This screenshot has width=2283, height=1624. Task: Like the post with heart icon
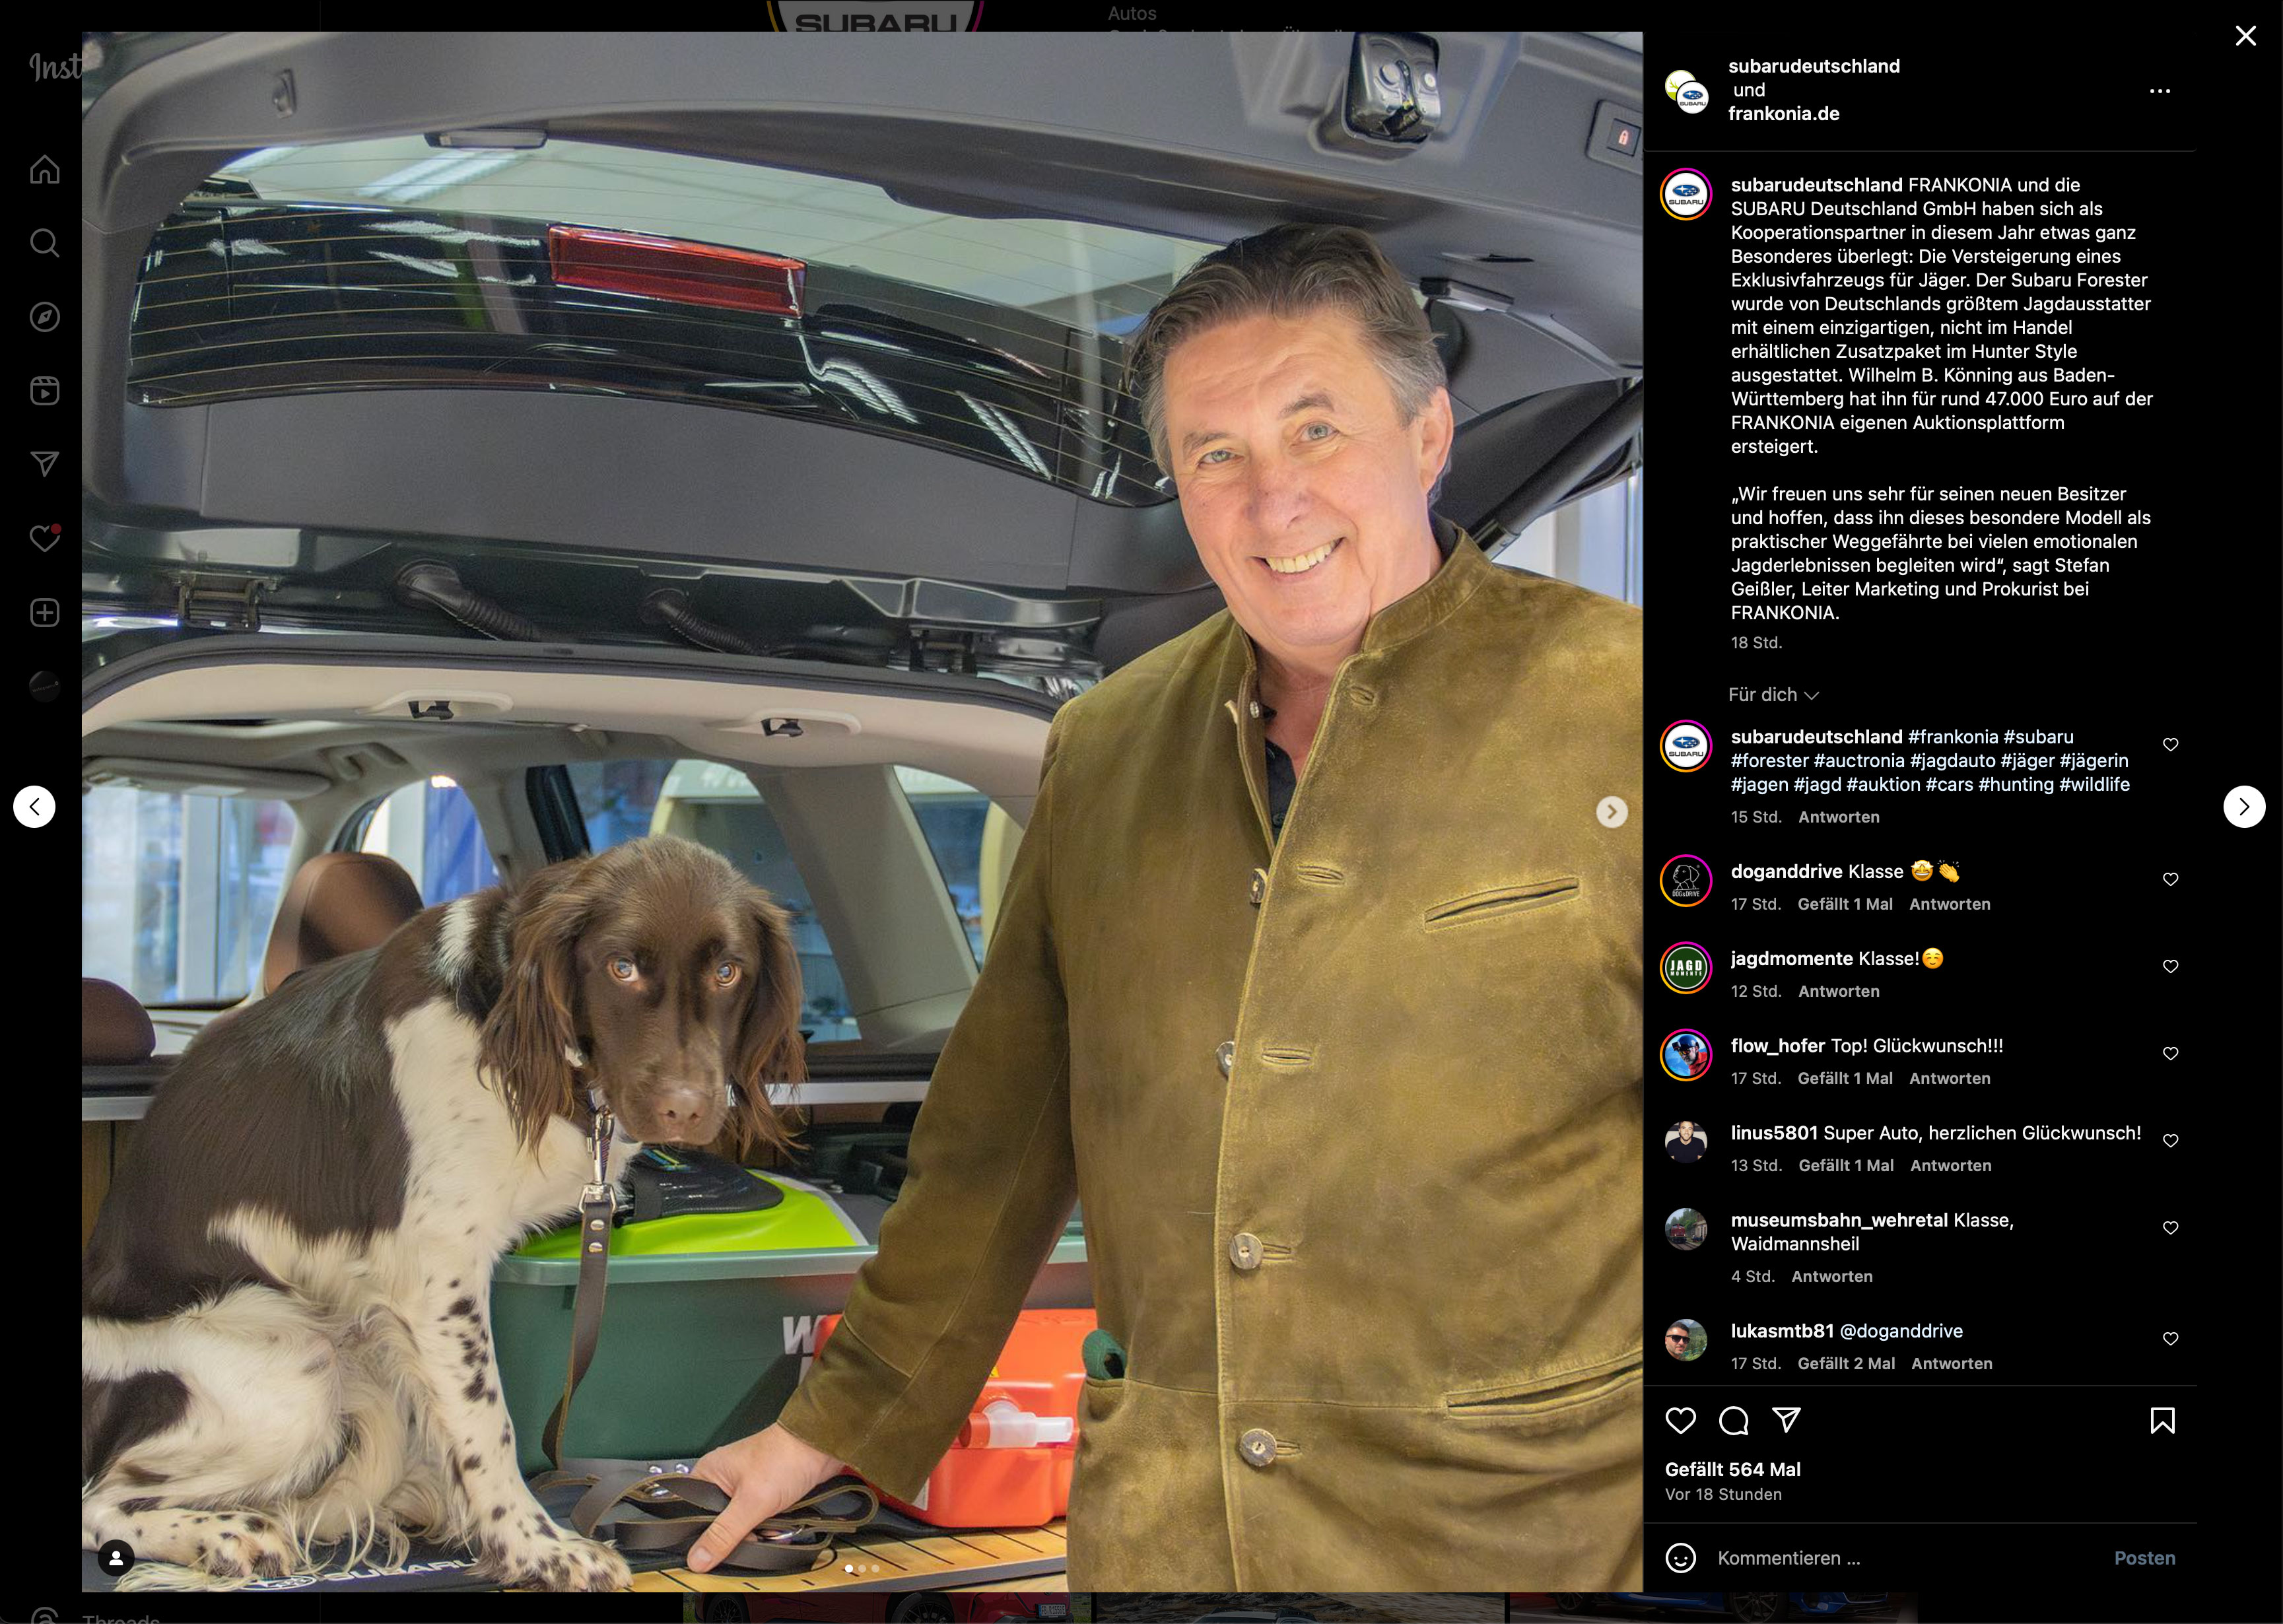1681,1420
